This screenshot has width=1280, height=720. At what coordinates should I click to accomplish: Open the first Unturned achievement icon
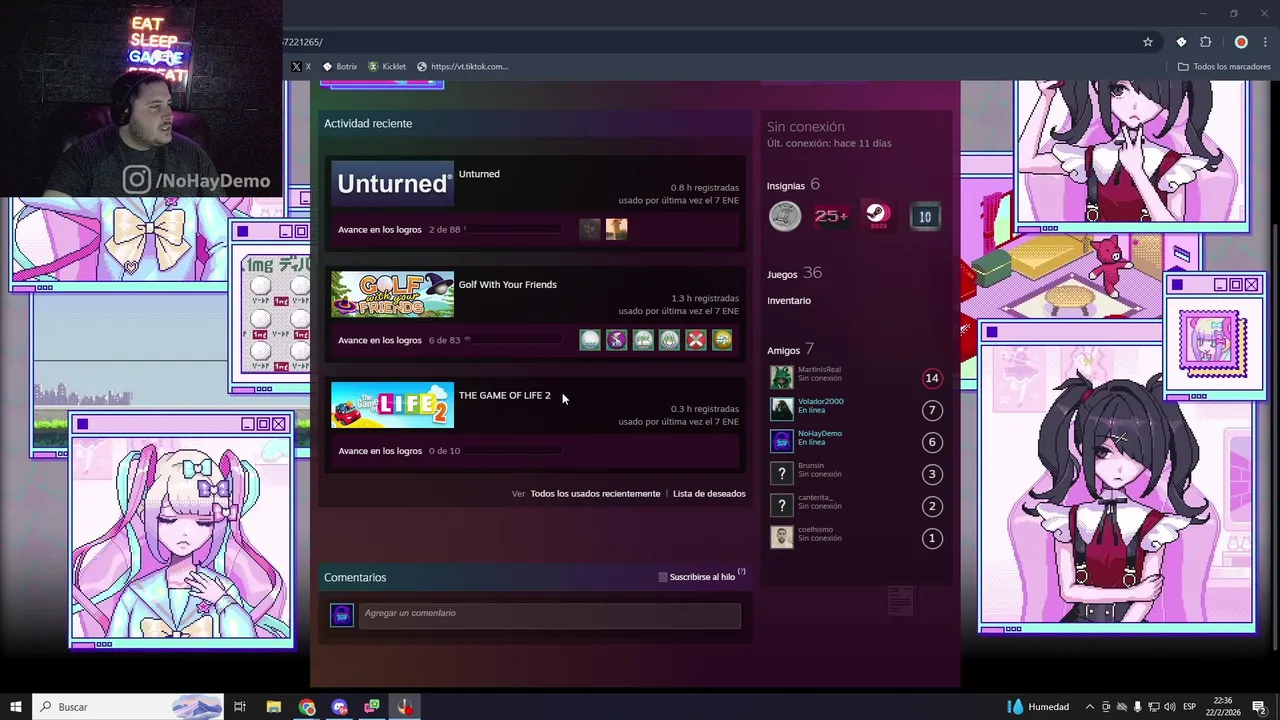(590, 229)
